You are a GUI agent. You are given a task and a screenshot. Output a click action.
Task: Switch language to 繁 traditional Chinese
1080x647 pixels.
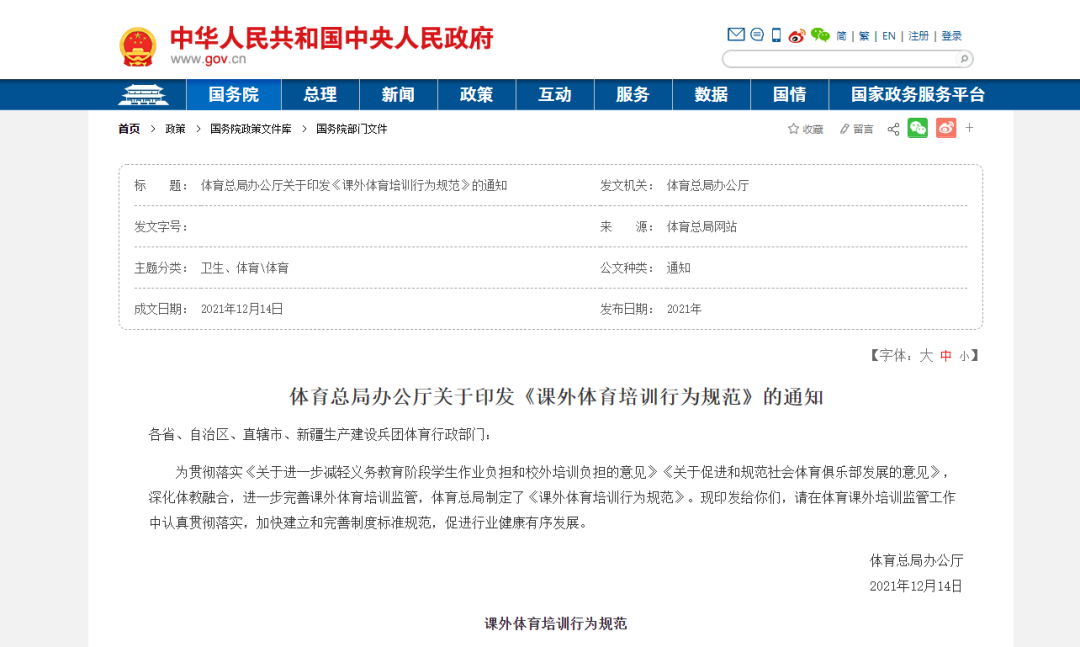click(863, 34)
